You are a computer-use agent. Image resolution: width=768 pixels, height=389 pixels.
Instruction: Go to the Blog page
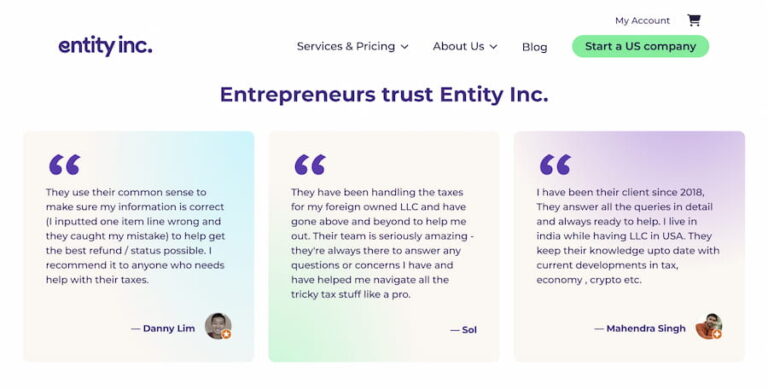coord(534,47)
